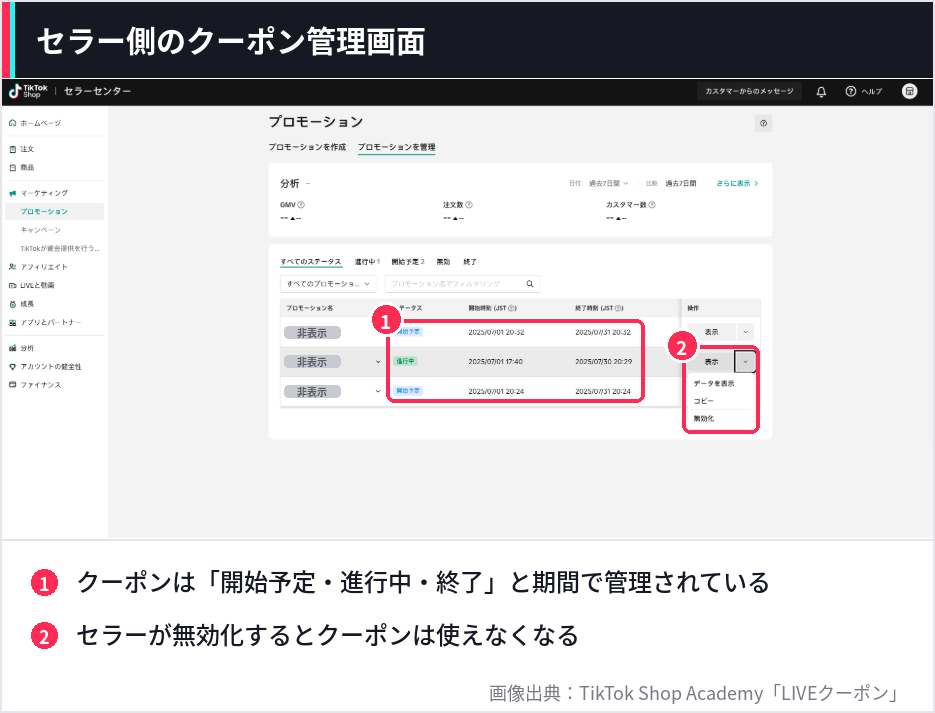Viewport: 935px width, 713px height.
Task: Switch to プロモーションを作成 tab
Action: pyautogui.click(x=307, y=147)
